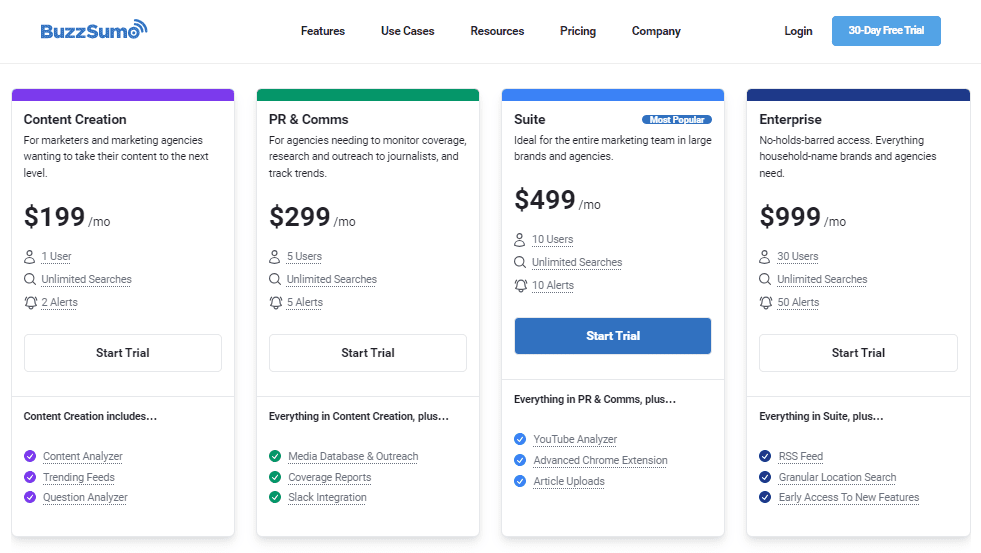Click bell icon beside 50 Alerts
Image resolution: width=981 pixels, height=553 pixels.
[x=766, y=302]
